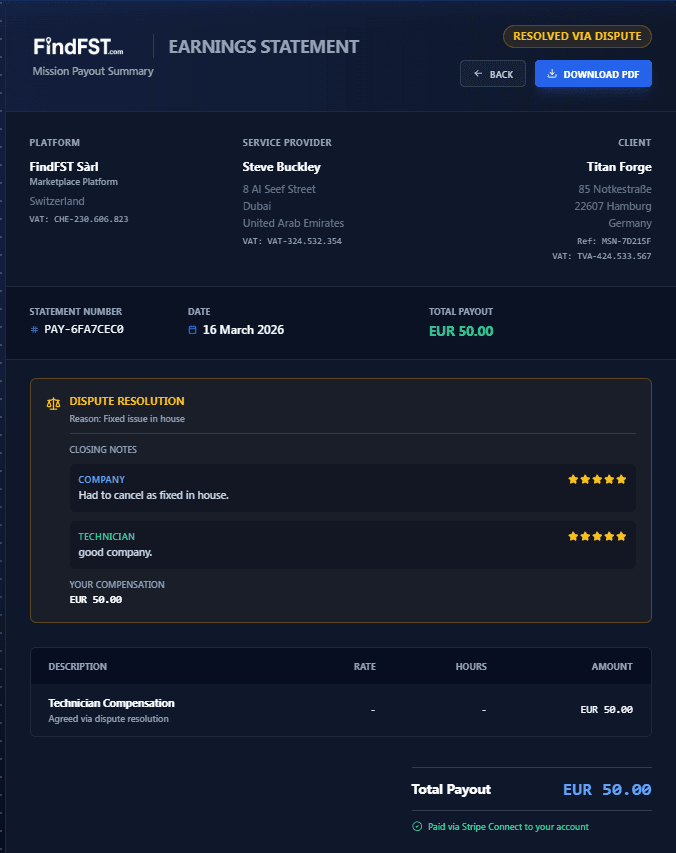The width and height of the screenshot is (676, 853).
Task: Click the Technician Compensation table row
Action: [338, 709]
